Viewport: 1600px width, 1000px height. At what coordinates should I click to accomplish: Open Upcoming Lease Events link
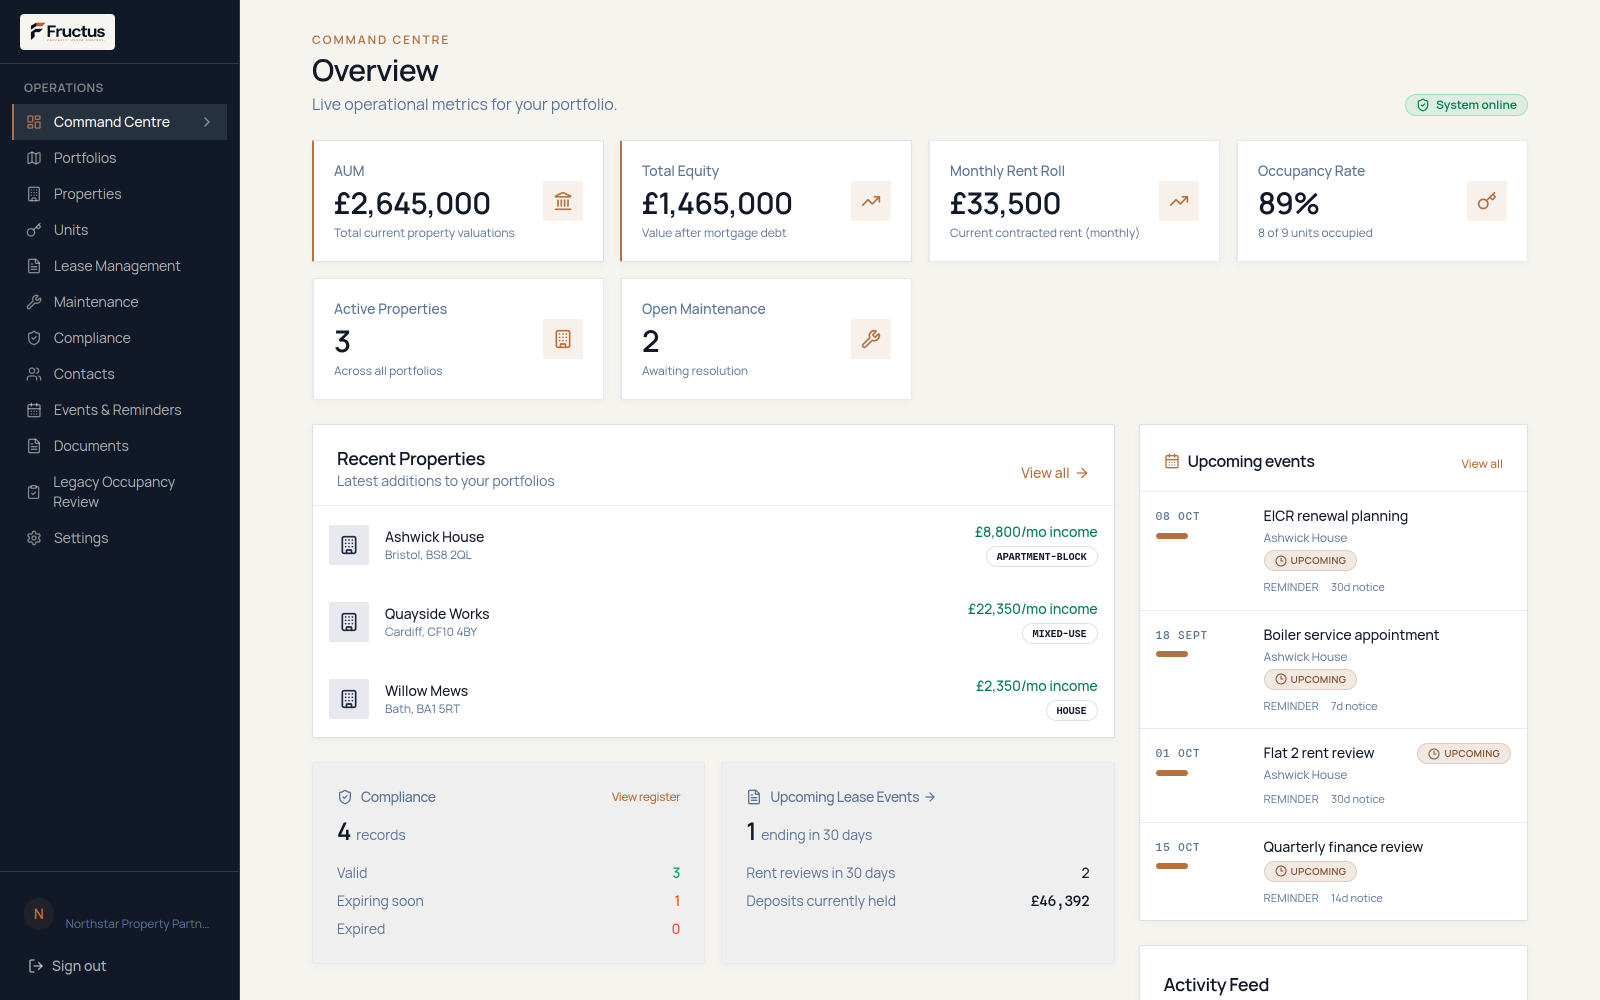pyautogui.click(x=853, y=797)
